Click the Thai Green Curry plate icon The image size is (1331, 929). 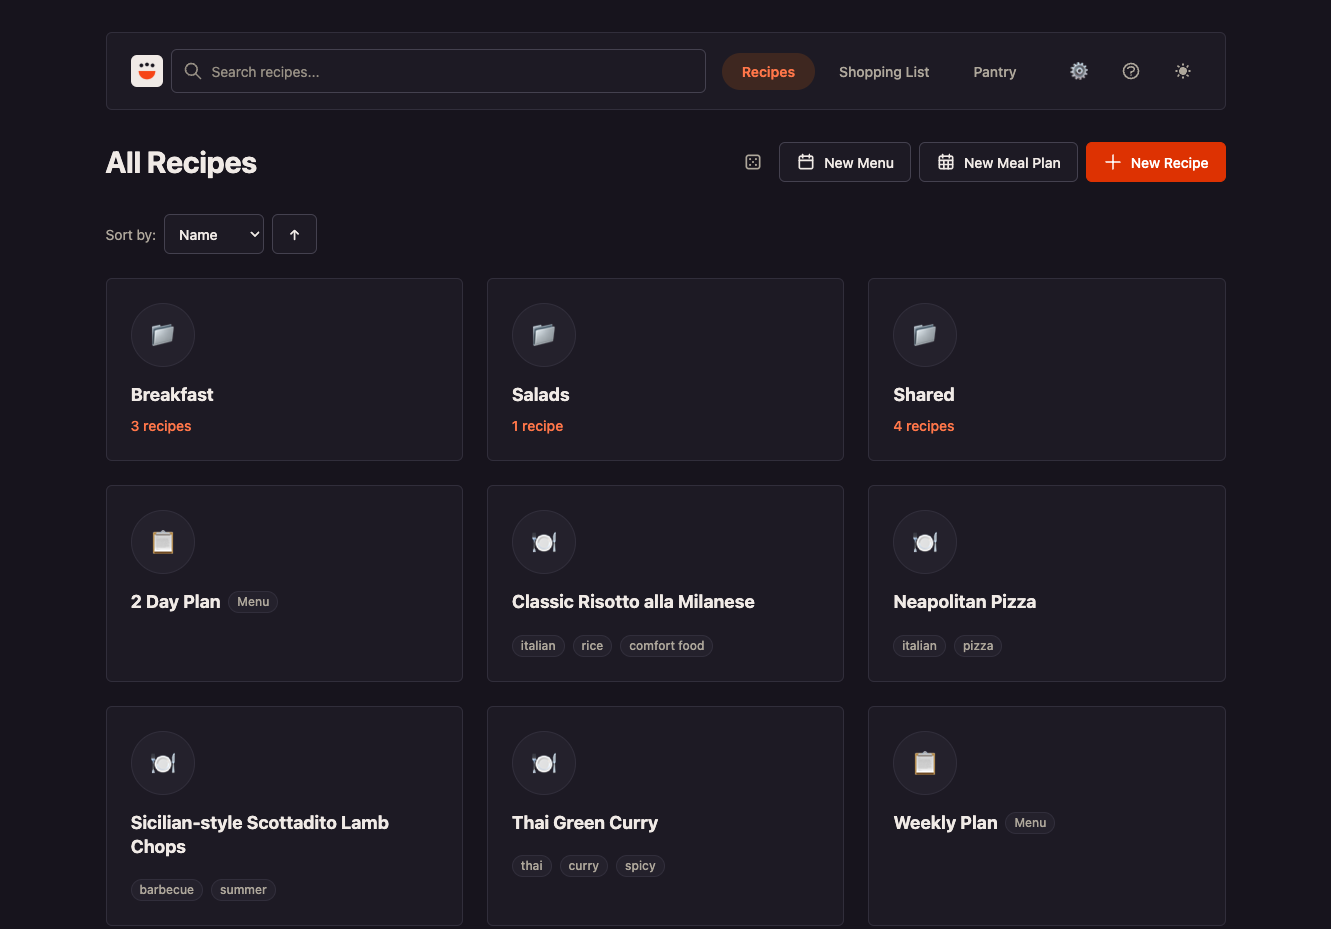[x=544, y=763]
